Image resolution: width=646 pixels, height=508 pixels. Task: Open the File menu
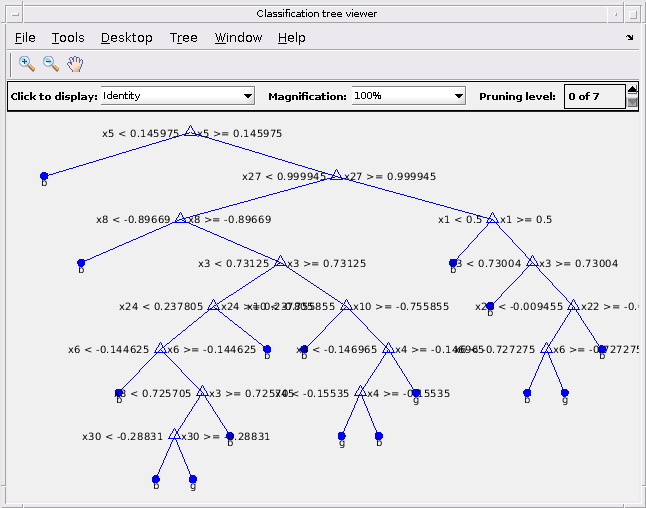25,37
